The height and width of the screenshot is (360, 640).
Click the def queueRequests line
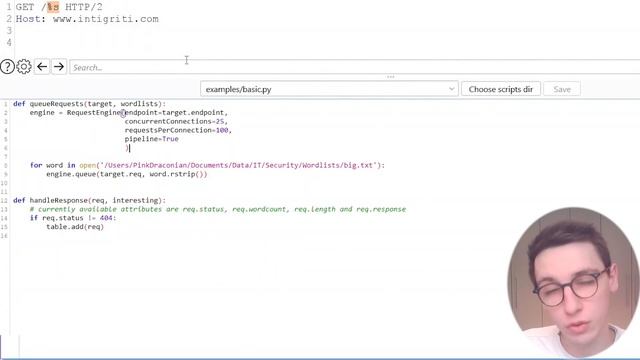tap(89, 104)
